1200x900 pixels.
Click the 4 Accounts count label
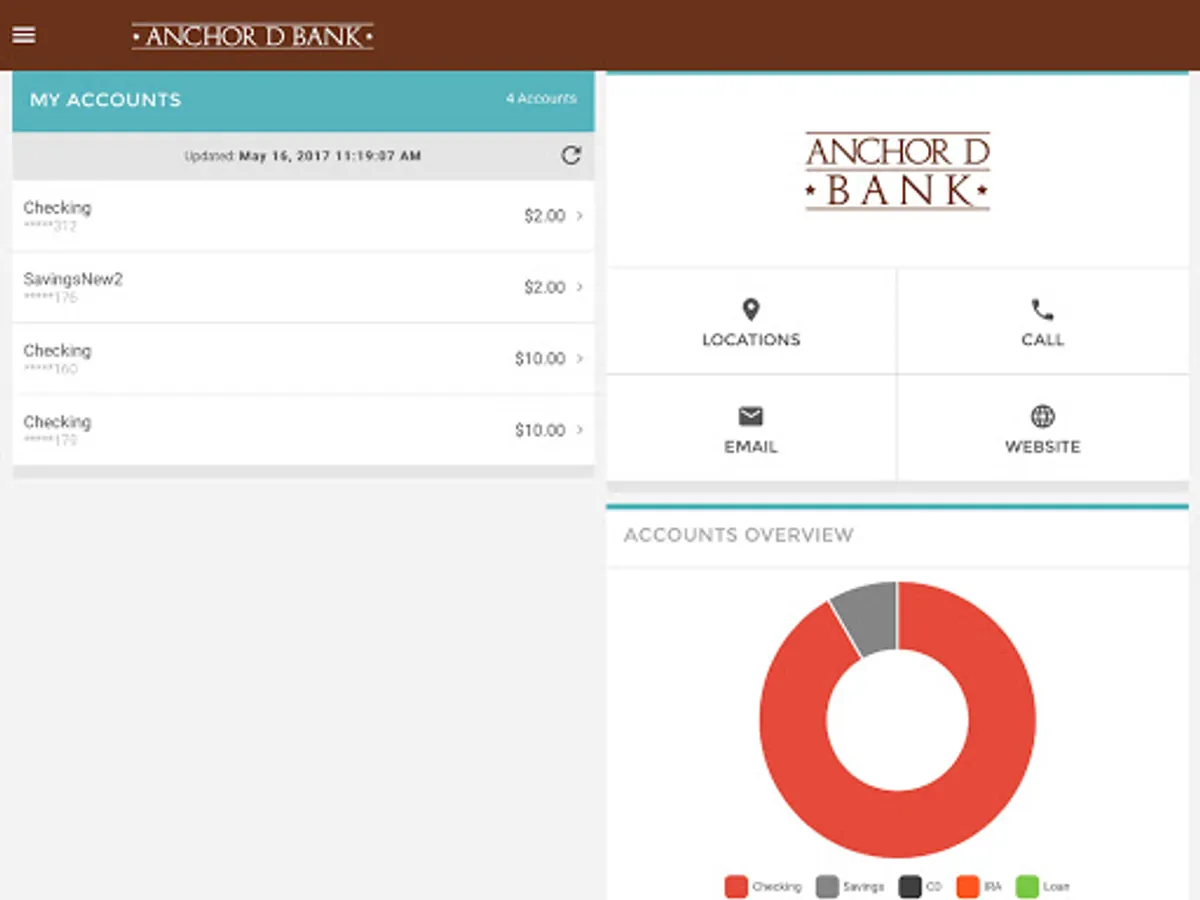click(x=541, y=99)
